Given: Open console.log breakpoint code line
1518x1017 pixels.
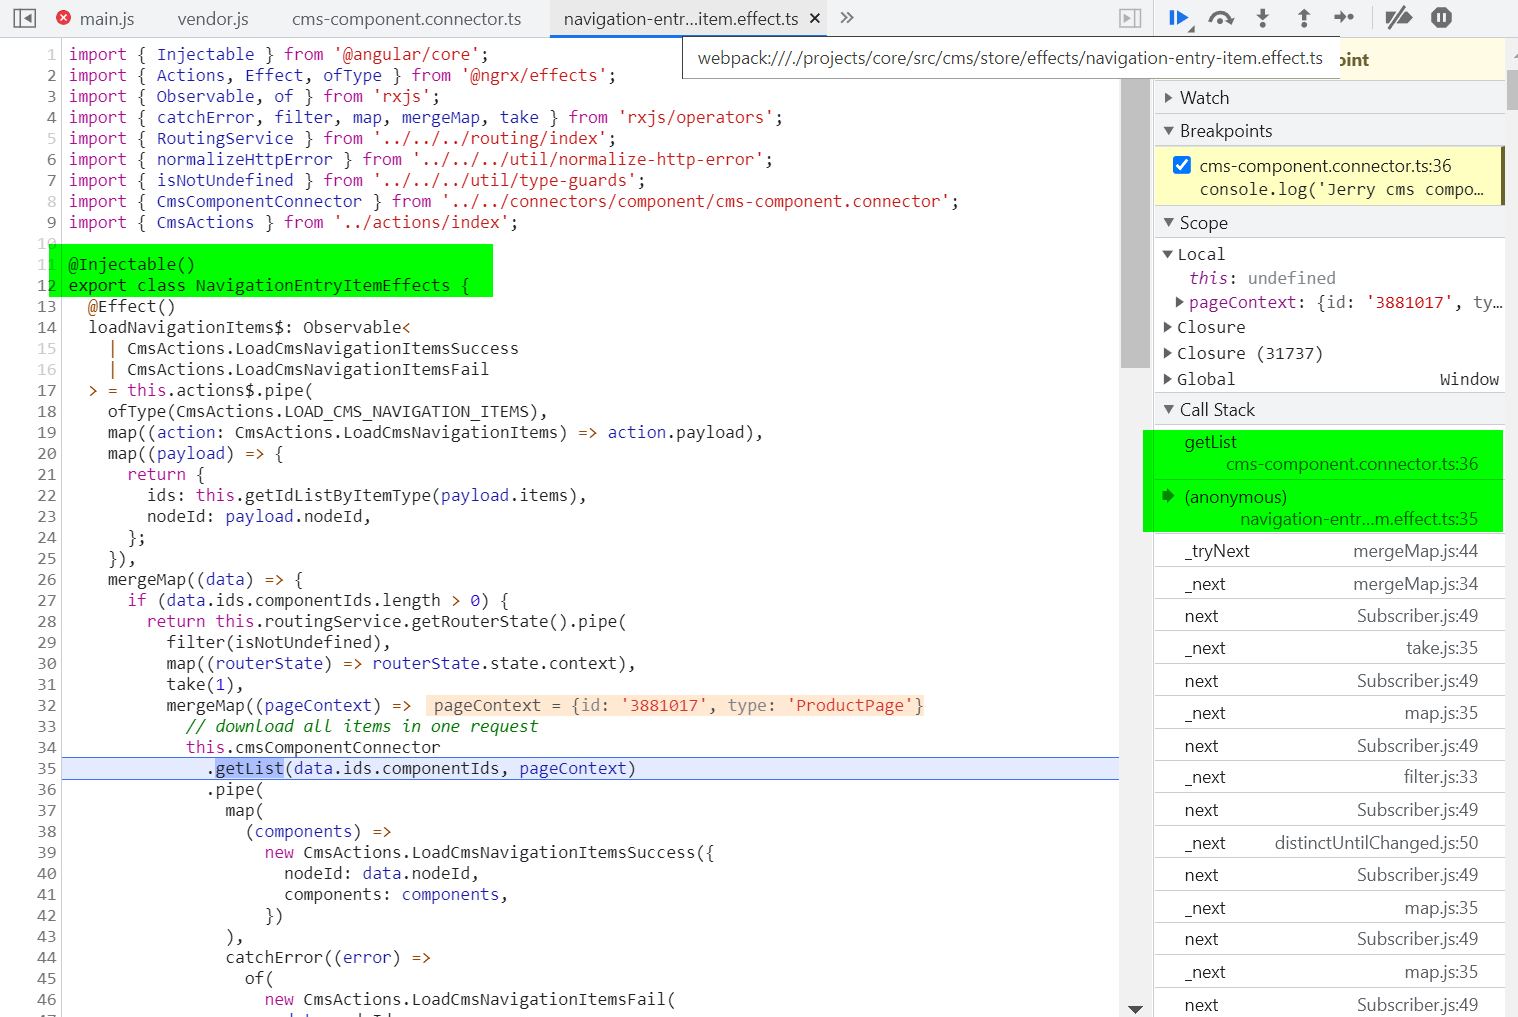Looking at the screenshot, I should click(x=1341, y=189).
